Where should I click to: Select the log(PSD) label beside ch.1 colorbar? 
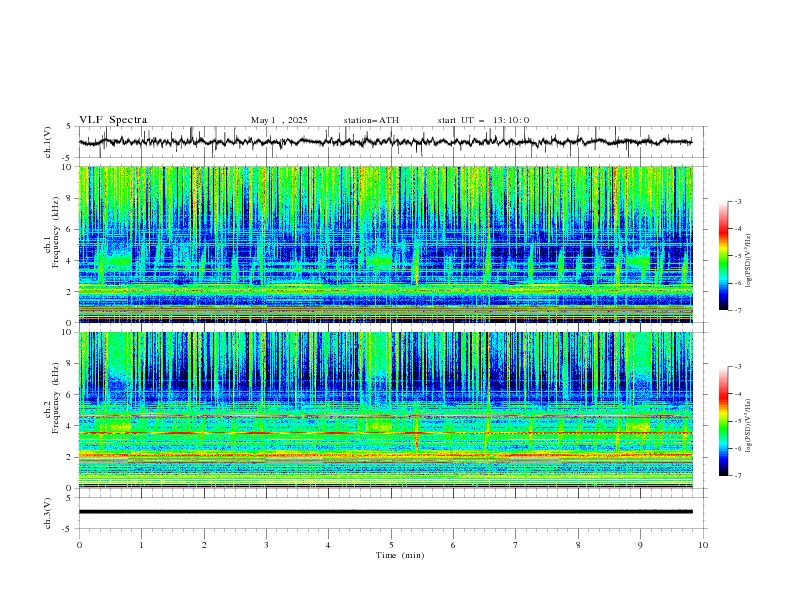pyautogui.click(x=749, y=261)
